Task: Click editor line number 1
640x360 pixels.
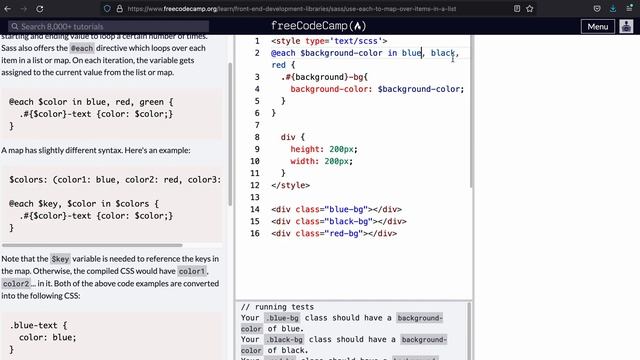Action: (x=257, y=41)
